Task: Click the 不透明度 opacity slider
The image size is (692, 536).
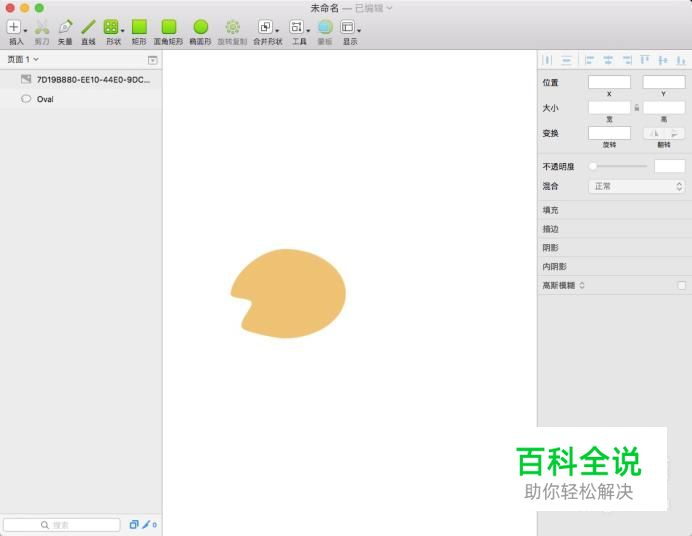Action: tap(618, 166)
